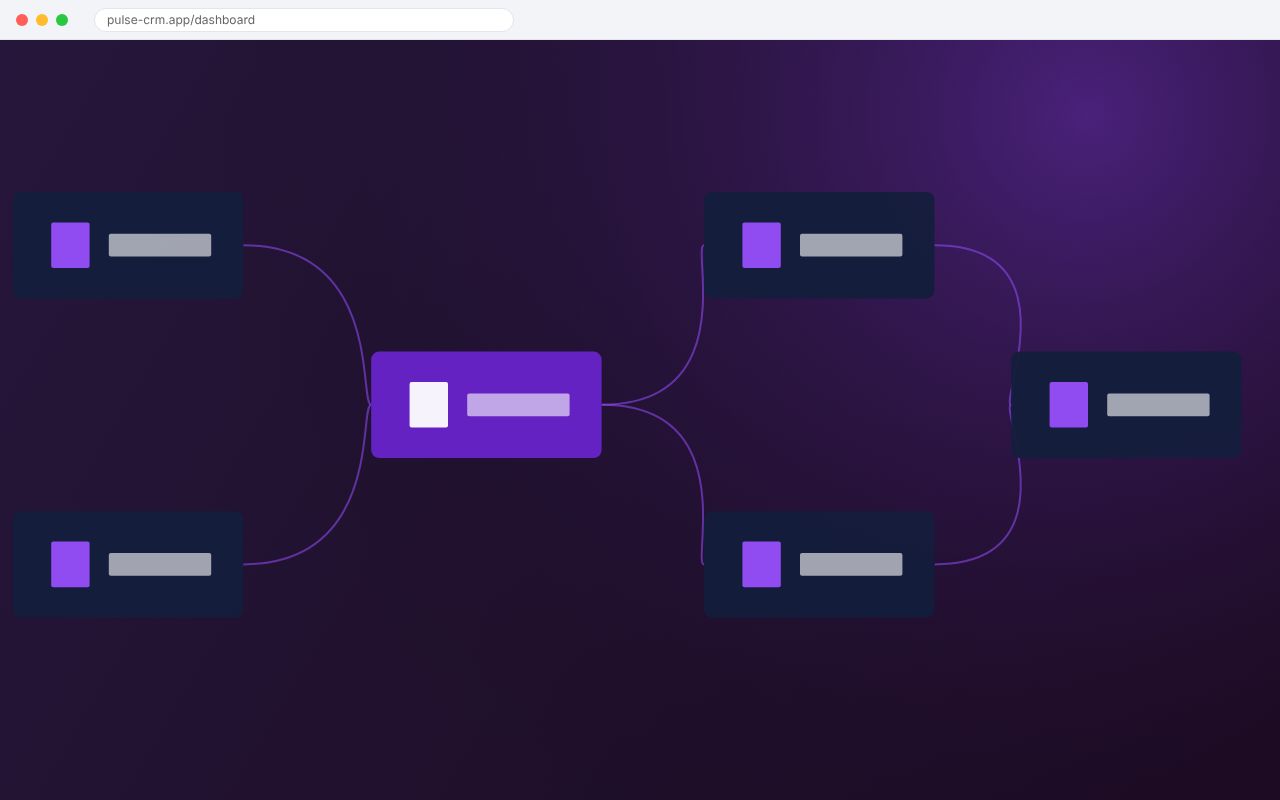Maximize the window with the green button
1280x800 pixels.
(x=62, y=20)
